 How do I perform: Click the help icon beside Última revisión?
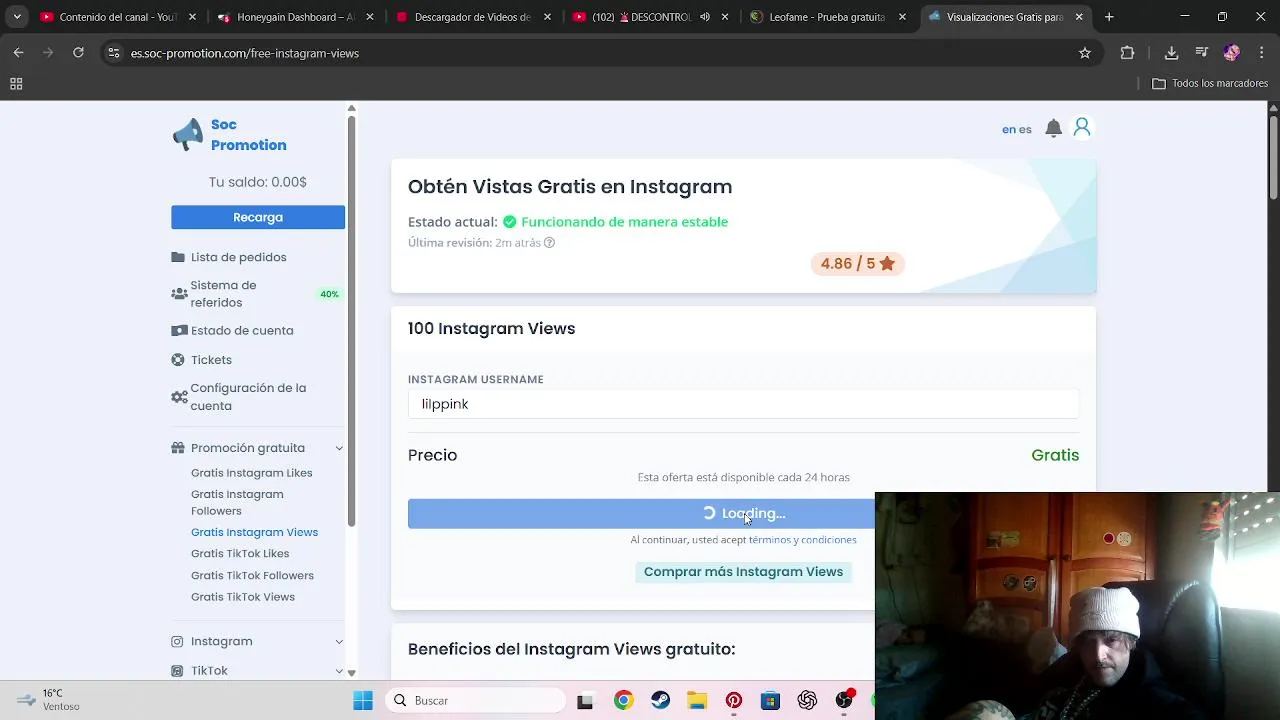[549, 243]
